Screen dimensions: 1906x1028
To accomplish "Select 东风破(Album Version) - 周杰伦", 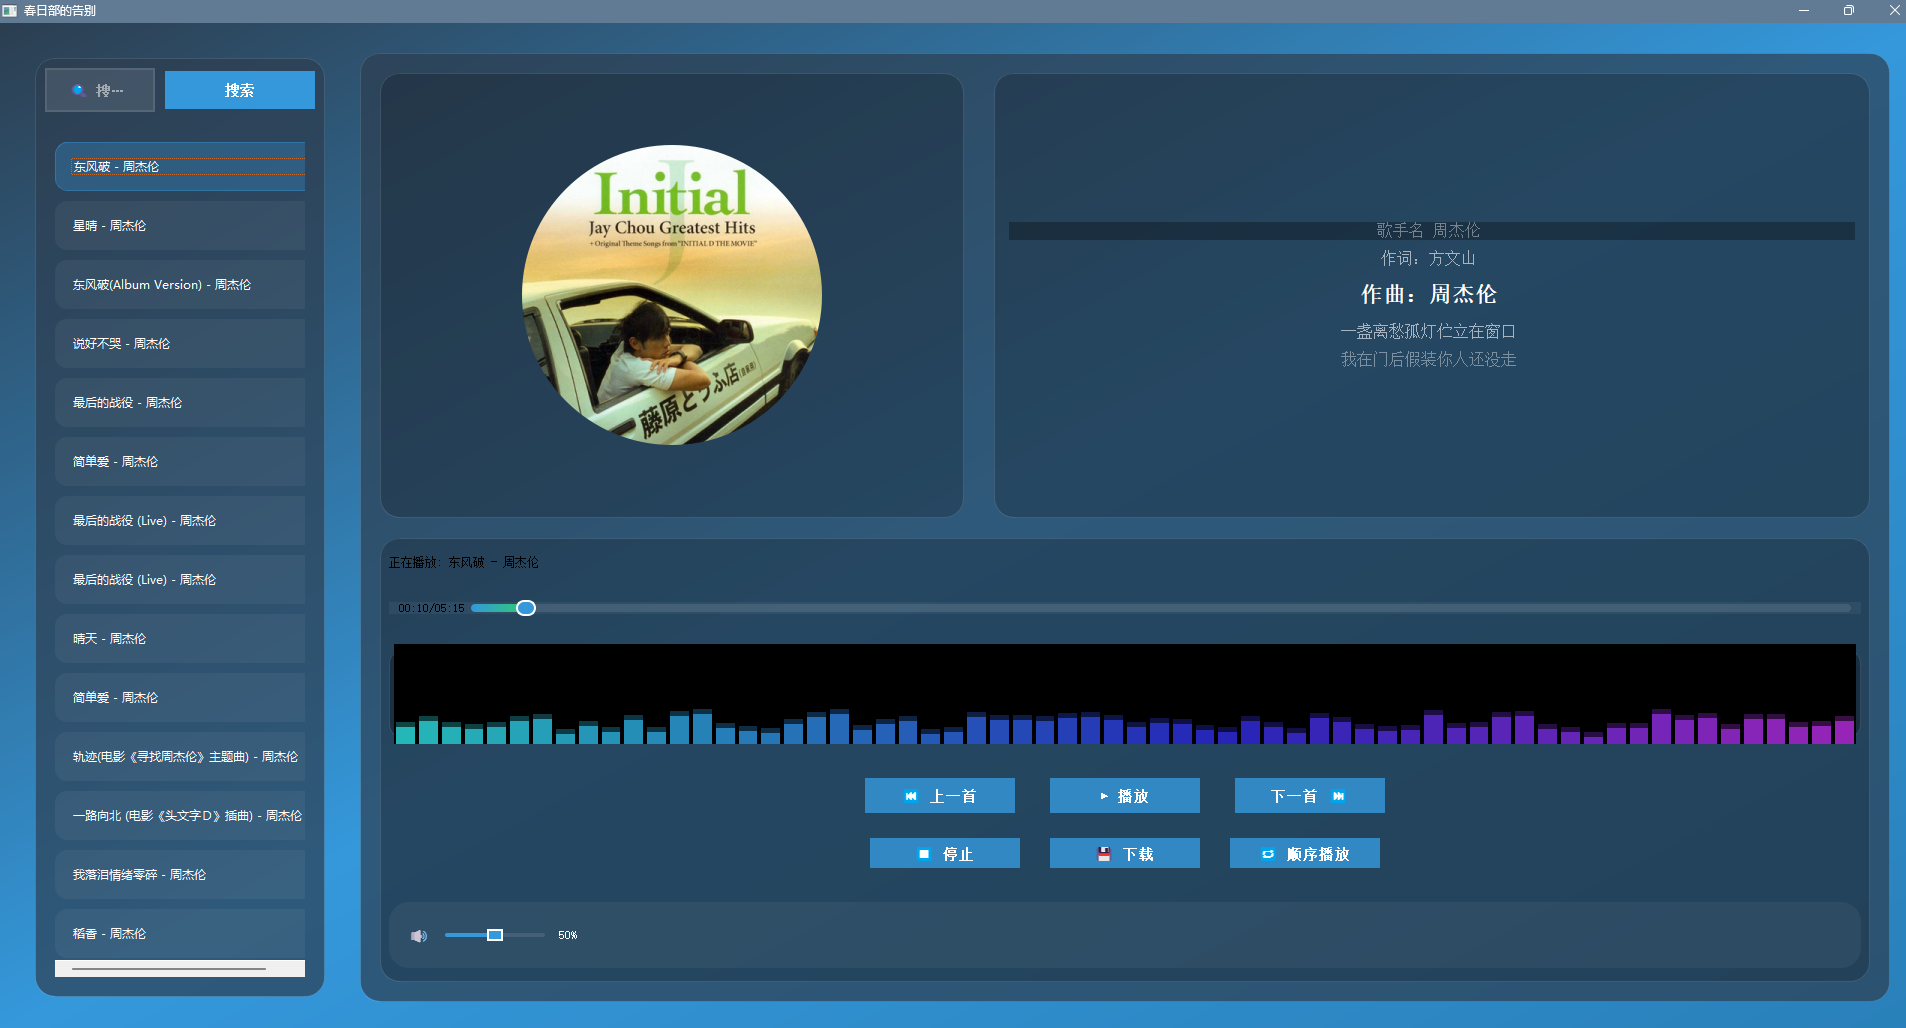I will pos(180,285).
